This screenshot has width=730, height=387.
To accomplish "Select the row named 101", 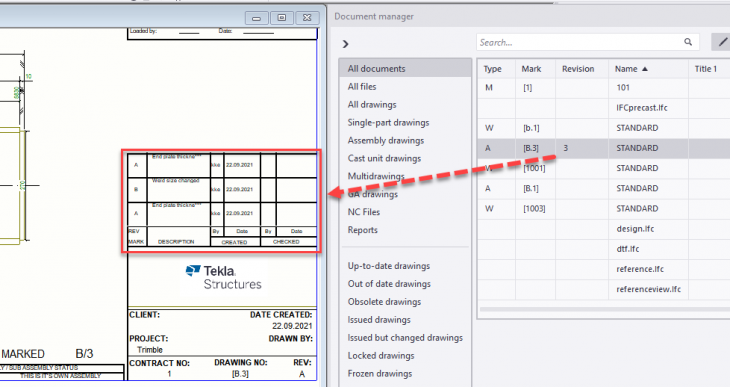I will click(x=604, y=88).
